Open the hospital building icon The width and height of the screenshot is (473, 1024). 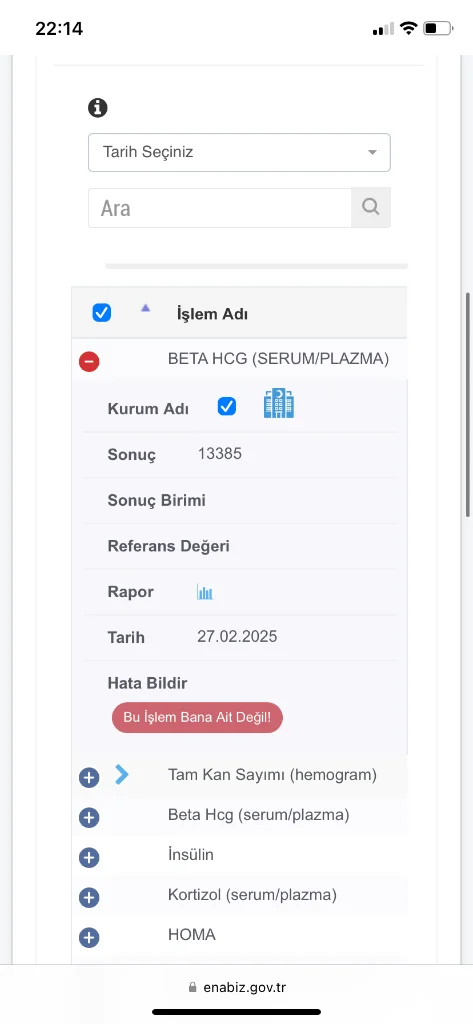(x=278, y=404)
